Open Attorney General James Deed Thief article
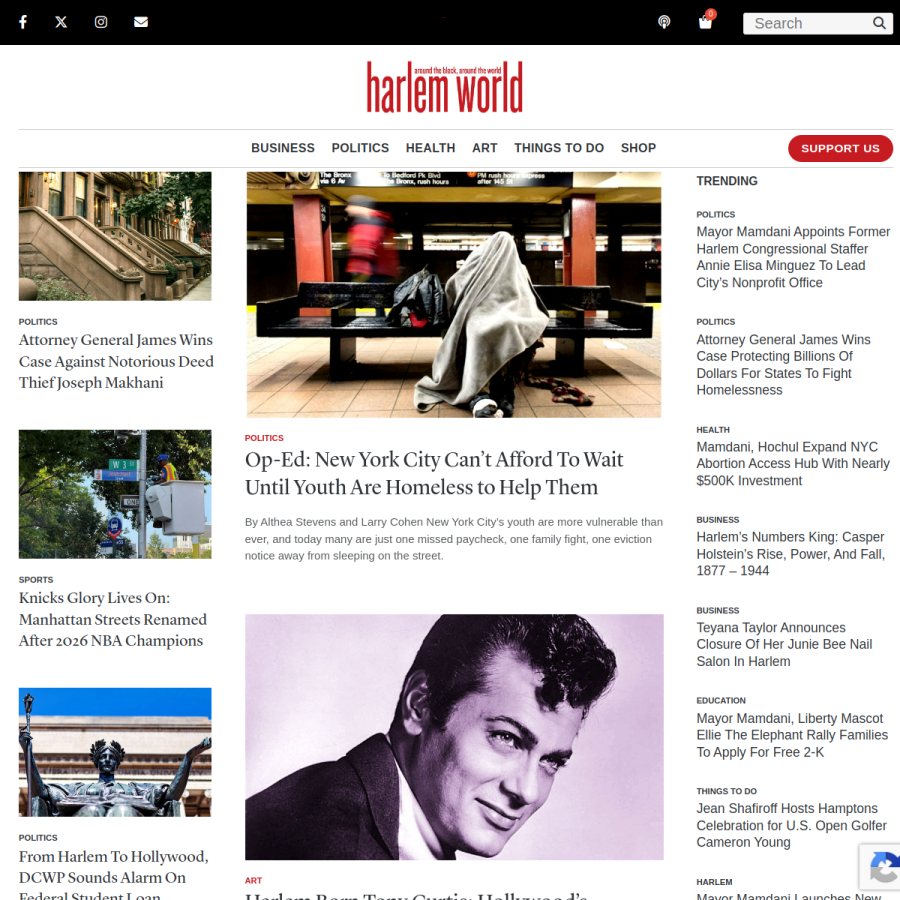900x900 pixels. tap(116, 361)
